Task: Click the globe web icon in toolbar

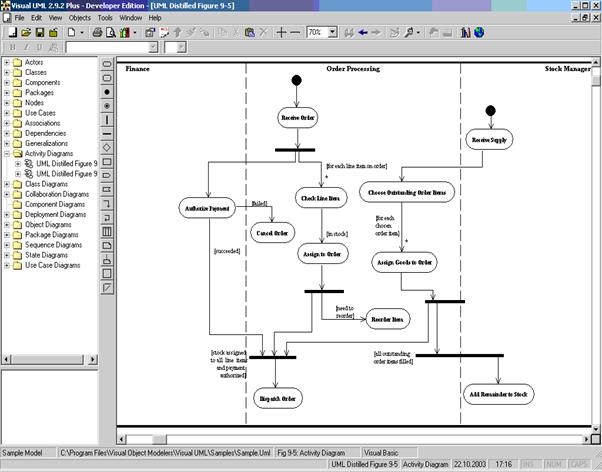Action: coord(479,33)
